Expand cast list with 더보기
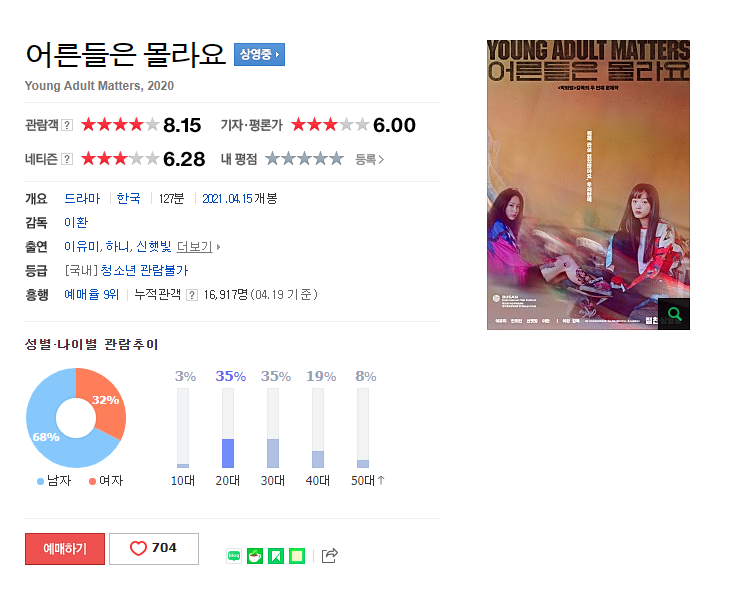This screenshot has width=738, height=613. pyautogui.click(x=198, y=246)
